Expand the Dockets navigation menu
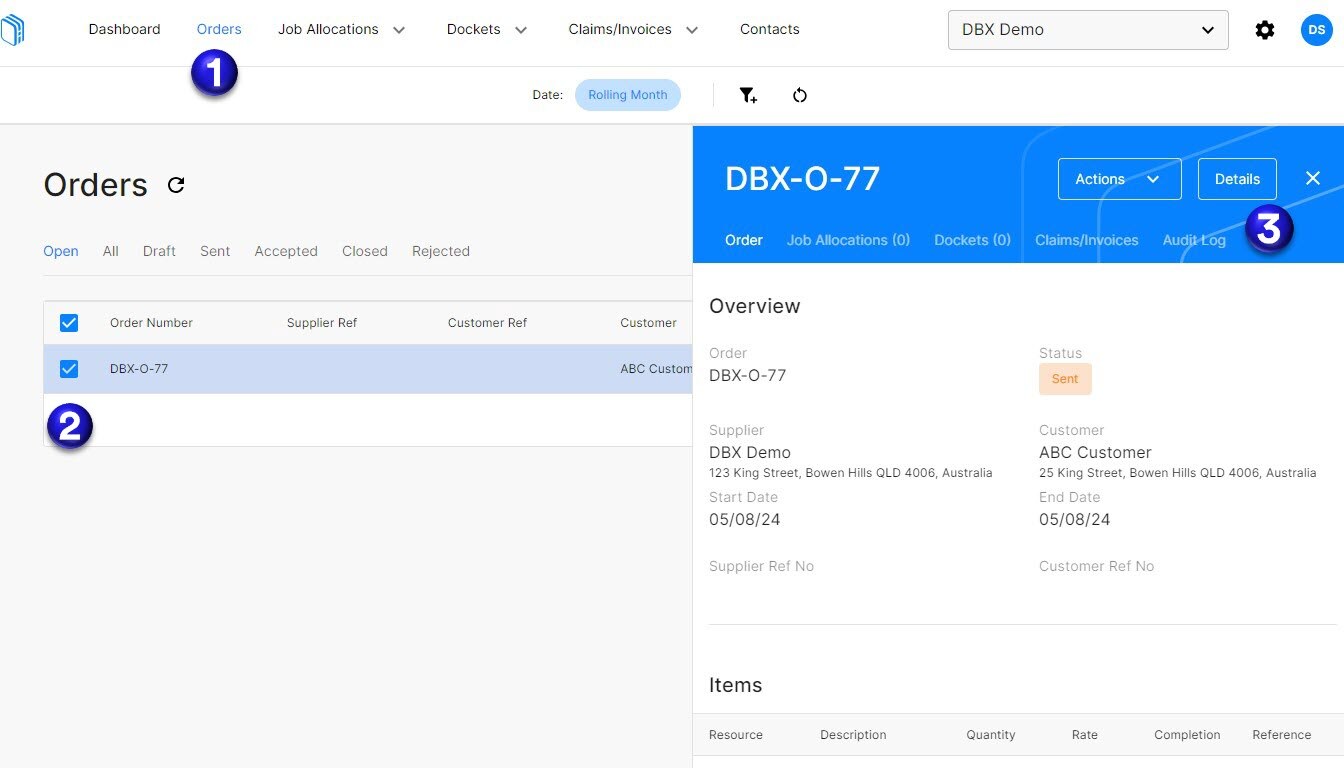Viewport: 1344px width, 768px height. (x=487, y=29)
